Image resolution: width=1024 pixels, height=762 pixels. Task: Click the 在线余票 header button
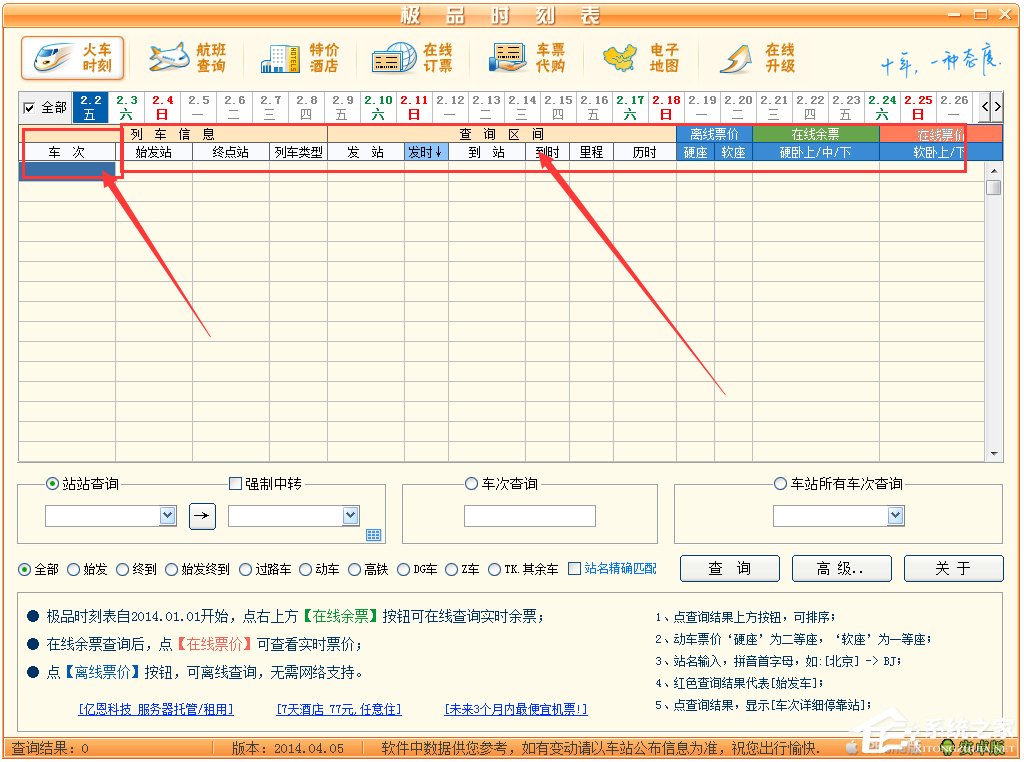point(816,135)
